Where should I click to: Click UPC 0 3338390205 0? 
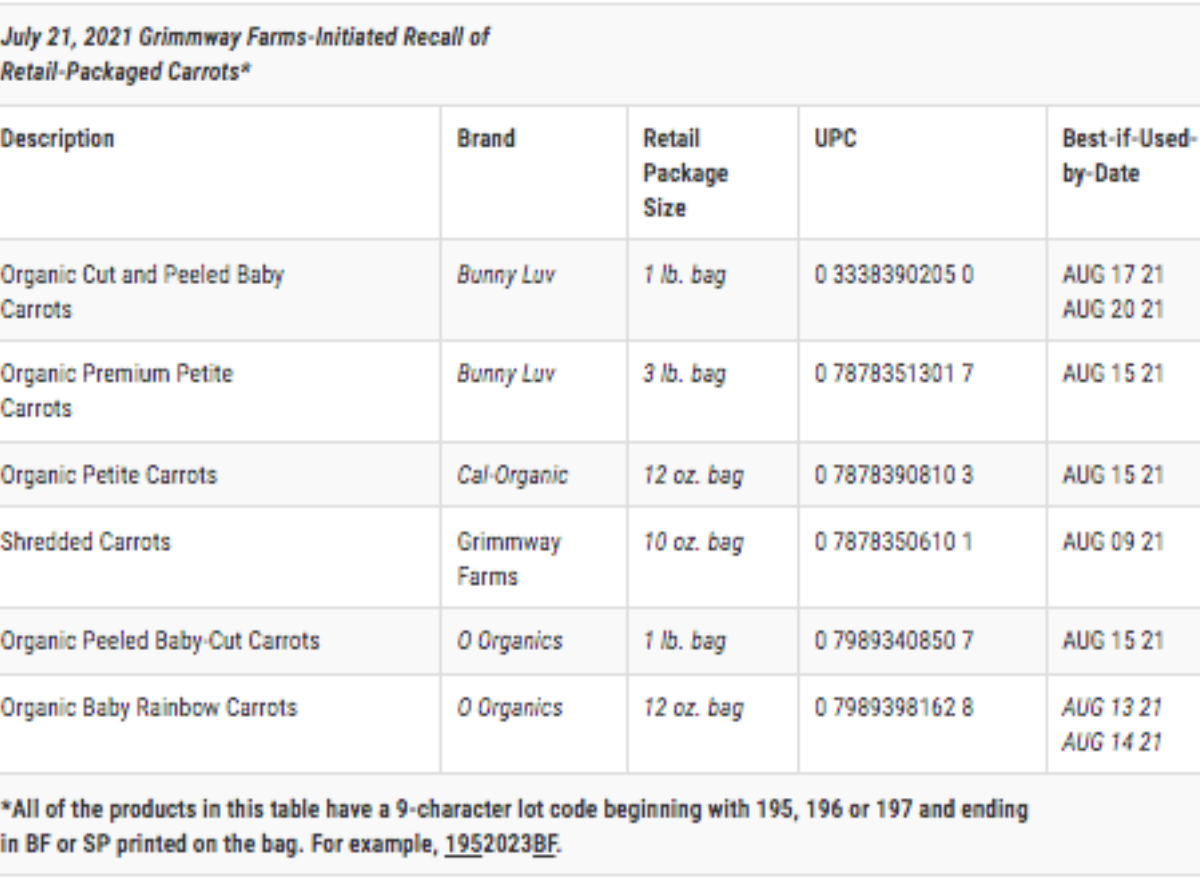(893, 275)
